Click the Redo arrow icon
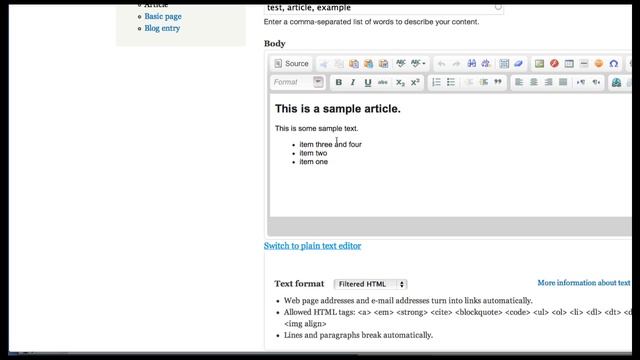 pos(456,64)
